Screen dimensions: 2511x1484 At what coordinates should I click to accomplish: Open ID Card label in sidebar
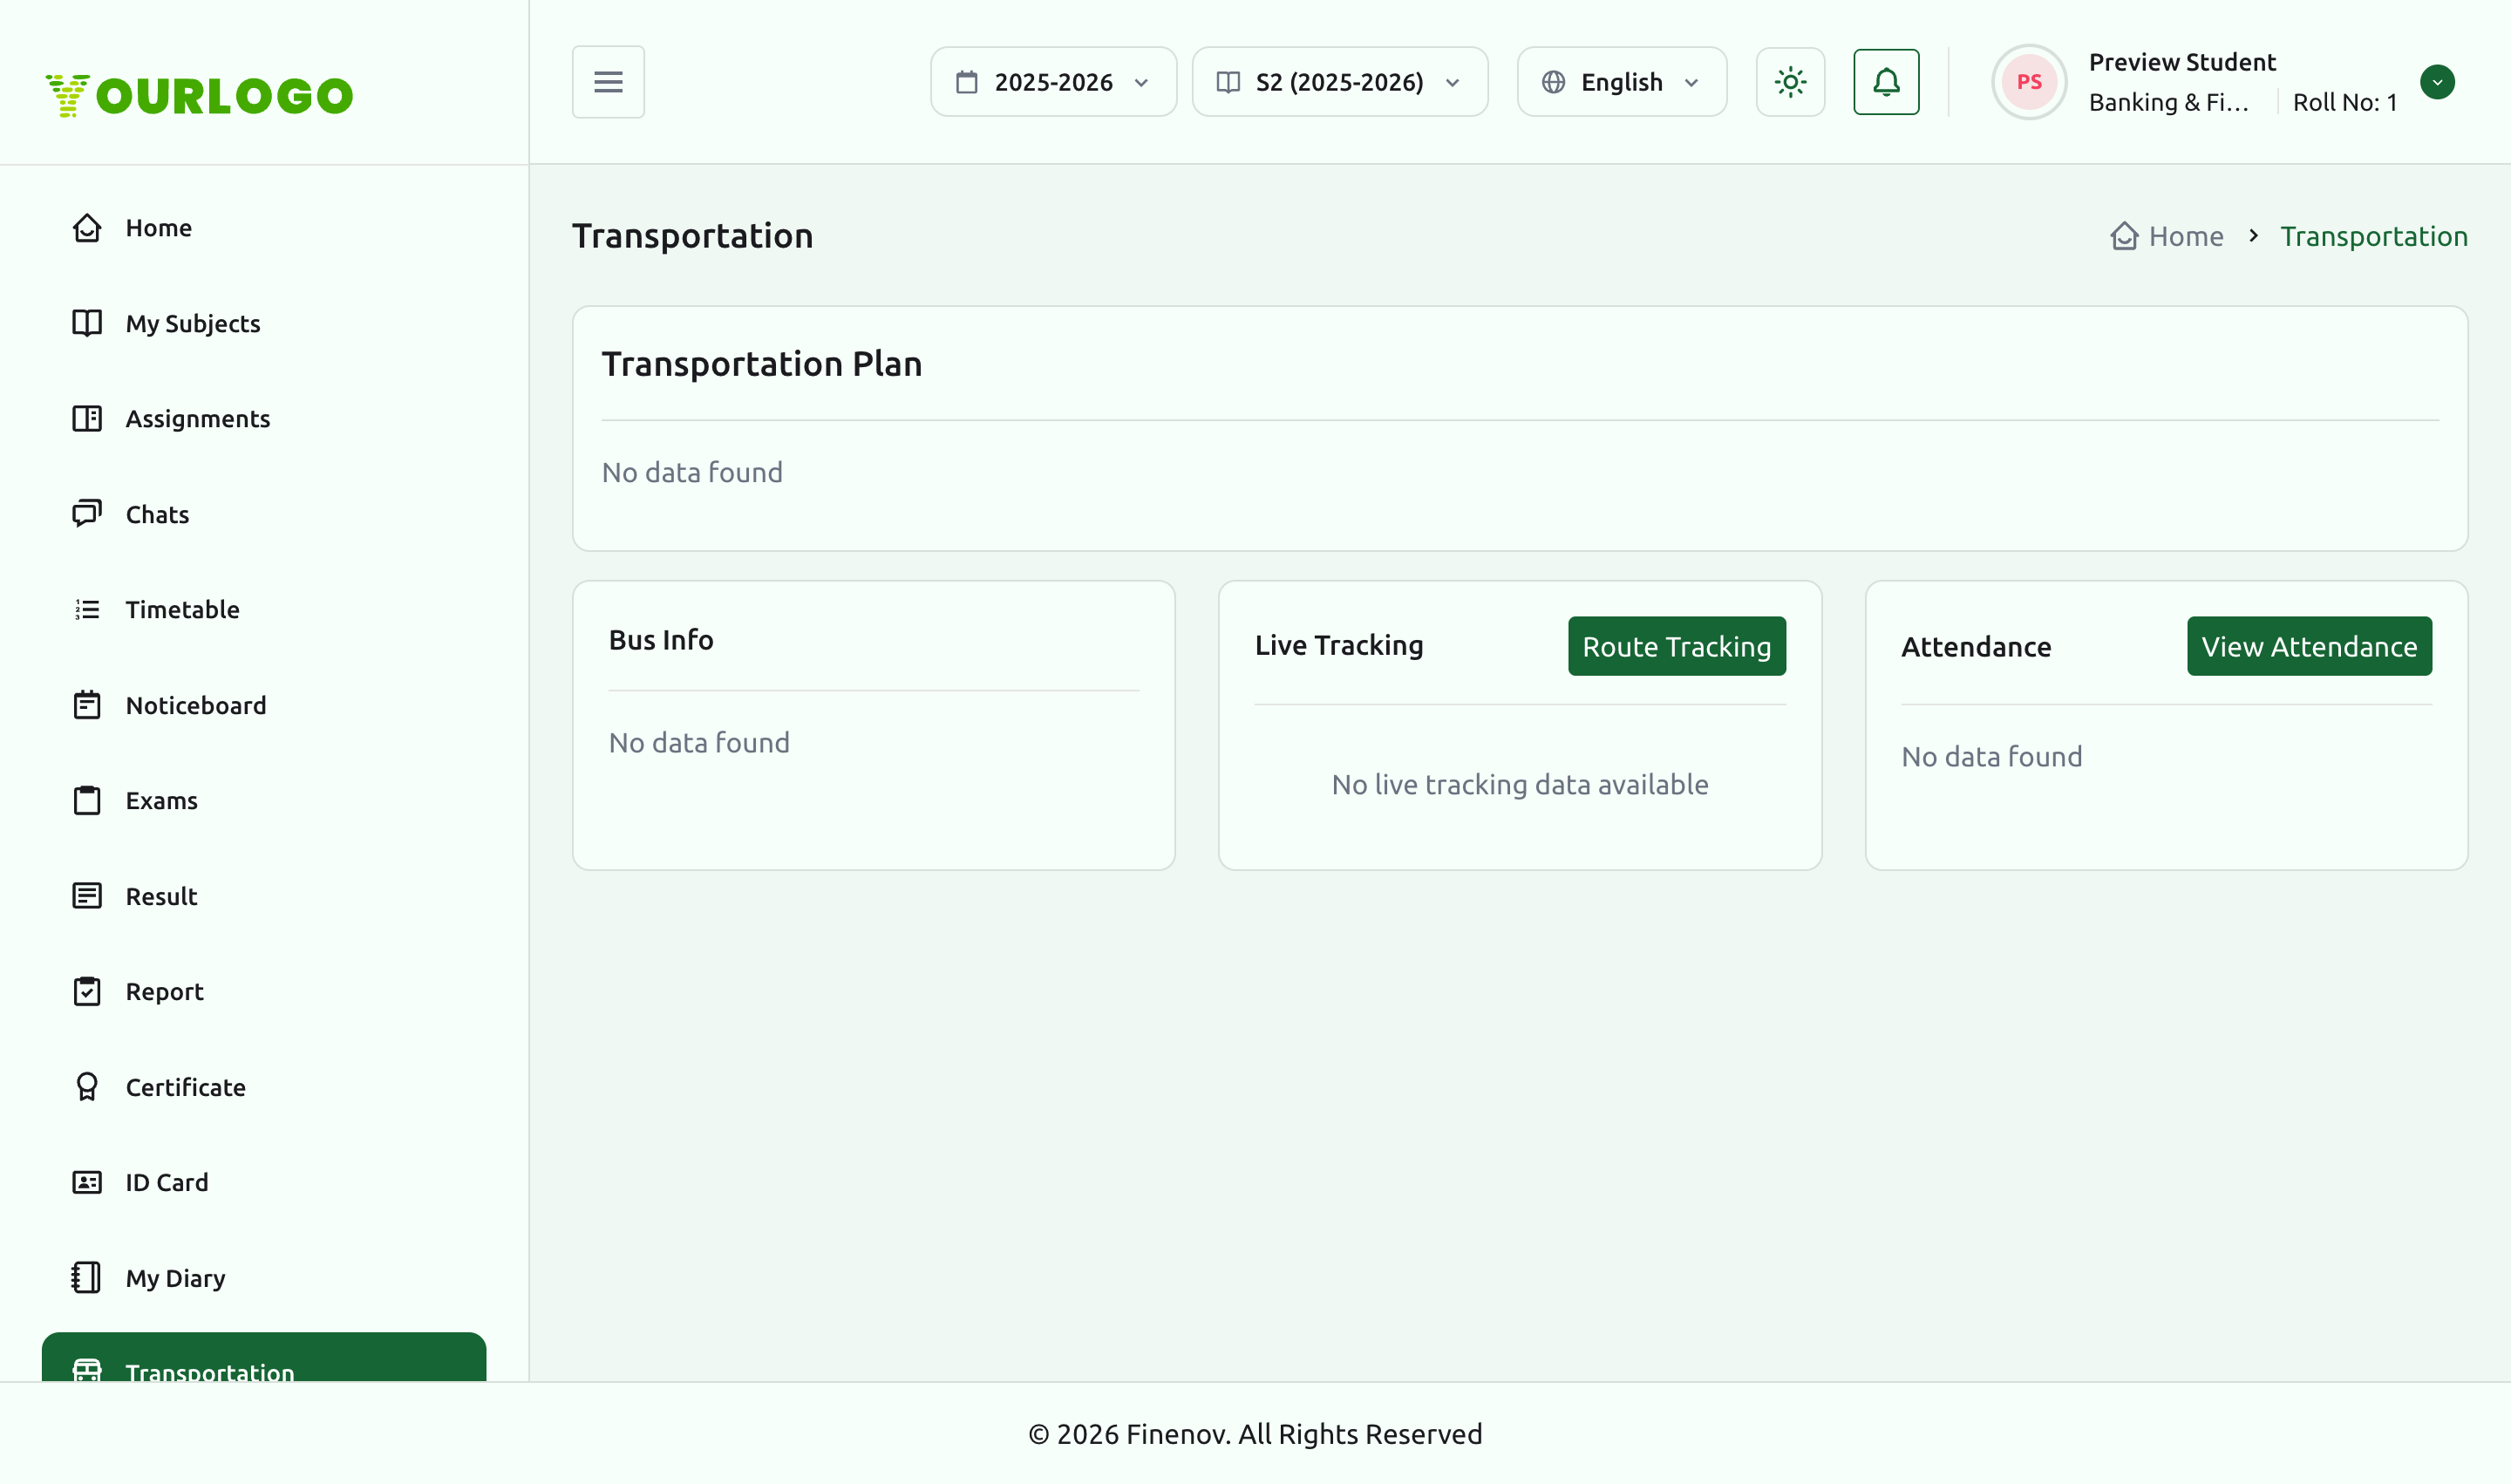pos(167,1183)
